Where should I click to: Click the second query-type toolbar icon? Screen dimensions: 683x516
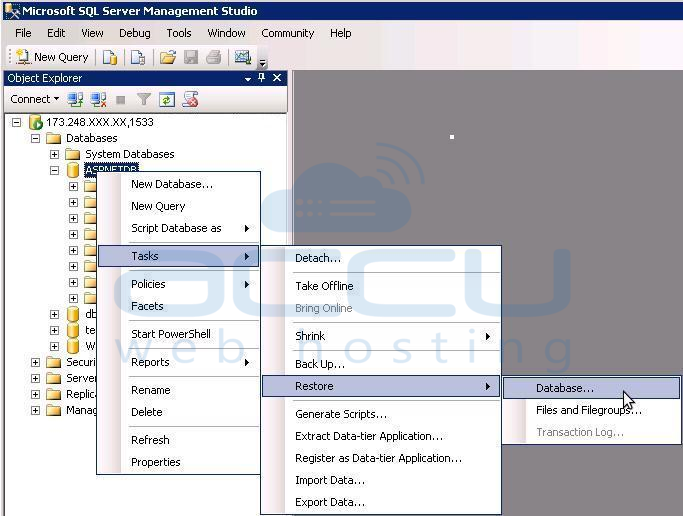pyautogui.click(x=138, y=57)
